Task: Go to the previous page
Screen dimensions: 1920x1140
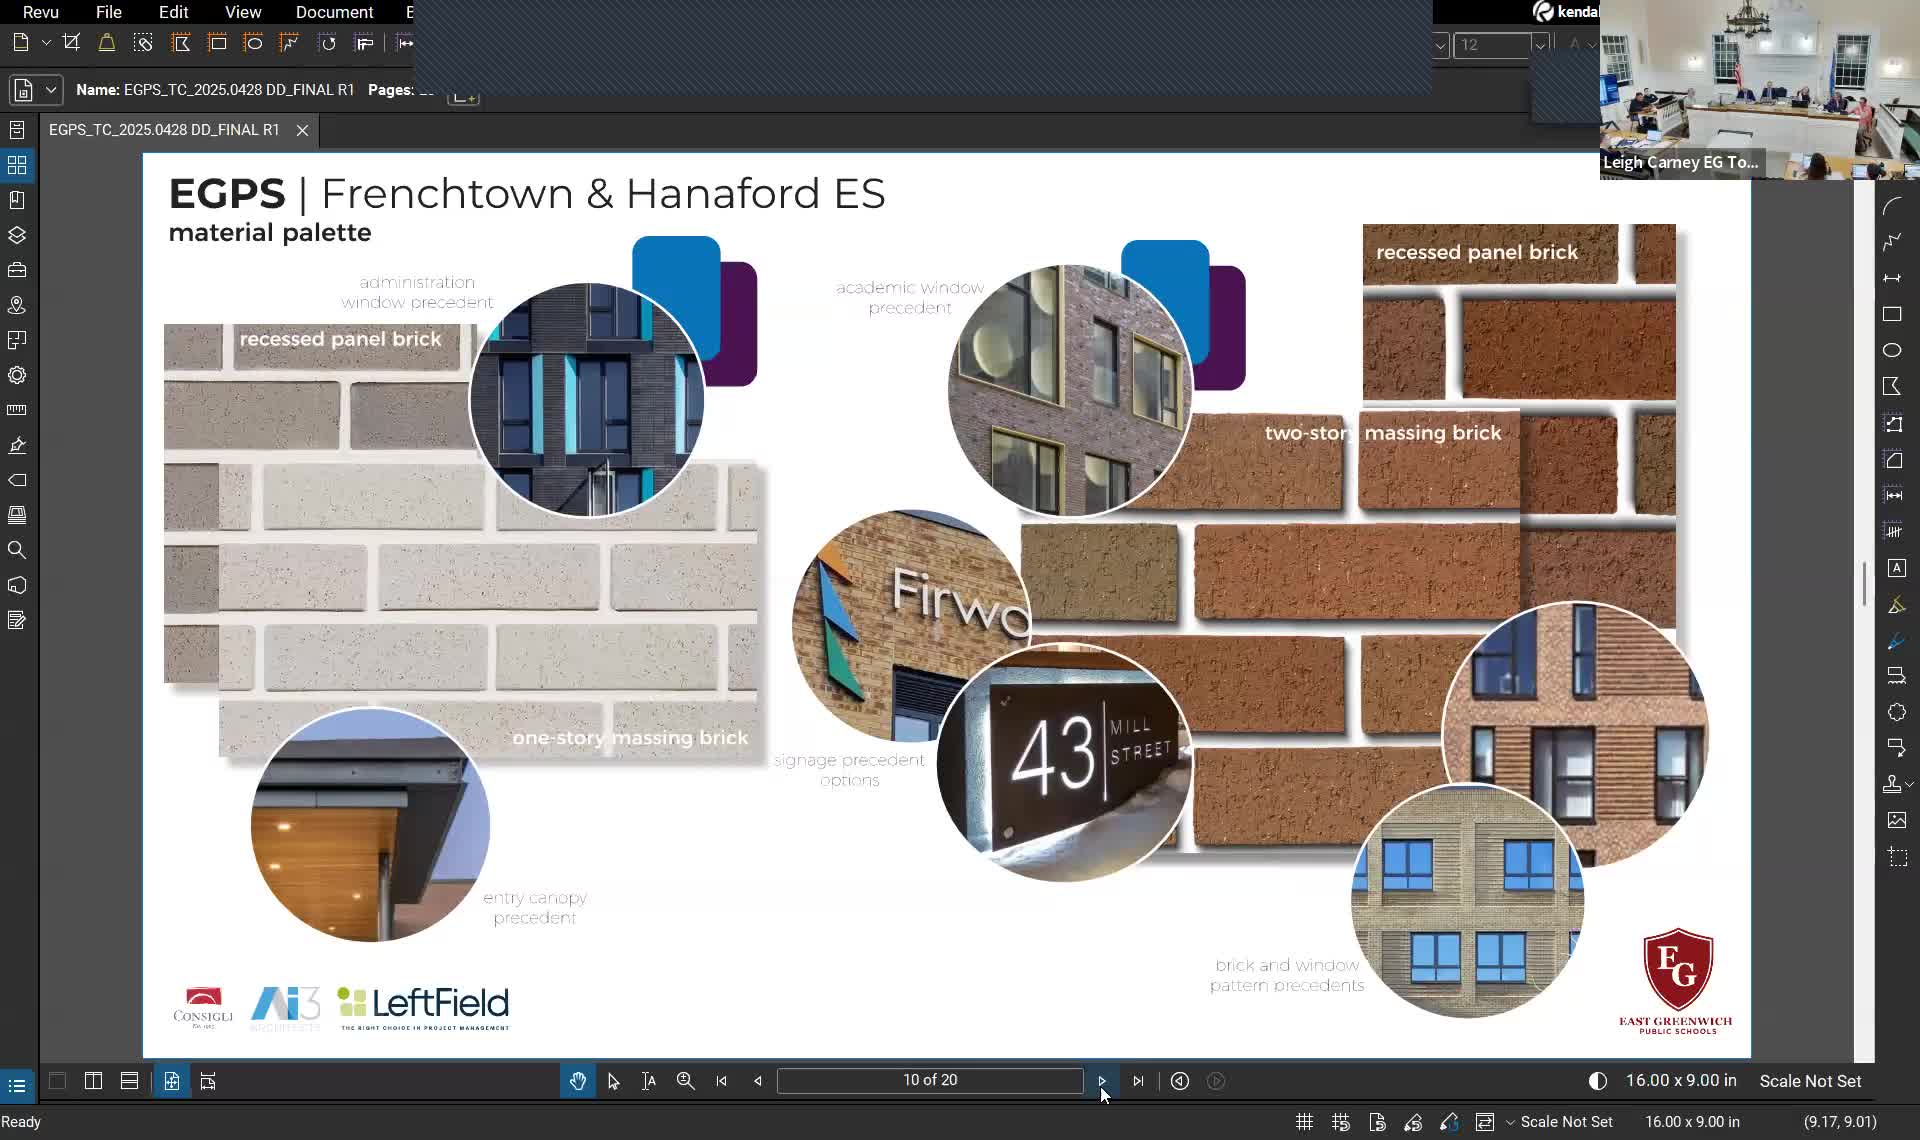Action: [x=758, y=1081]
